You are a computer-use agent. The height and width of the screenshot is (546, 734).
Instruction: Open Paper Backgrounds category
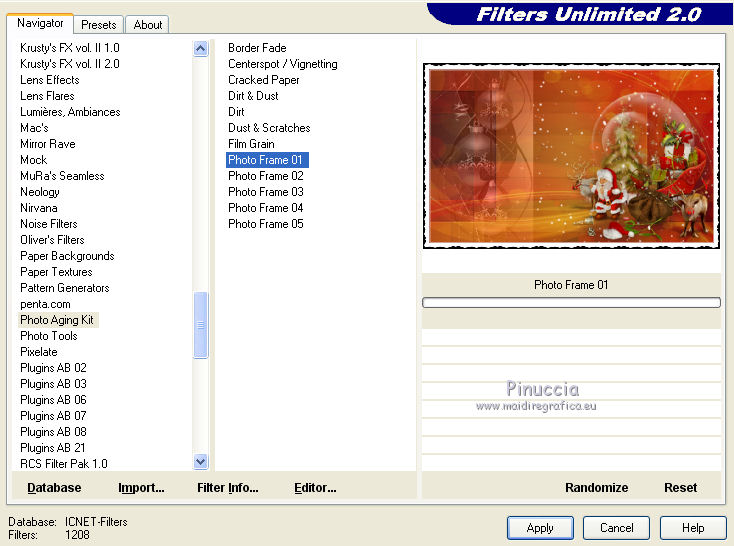tap(67, 256)
